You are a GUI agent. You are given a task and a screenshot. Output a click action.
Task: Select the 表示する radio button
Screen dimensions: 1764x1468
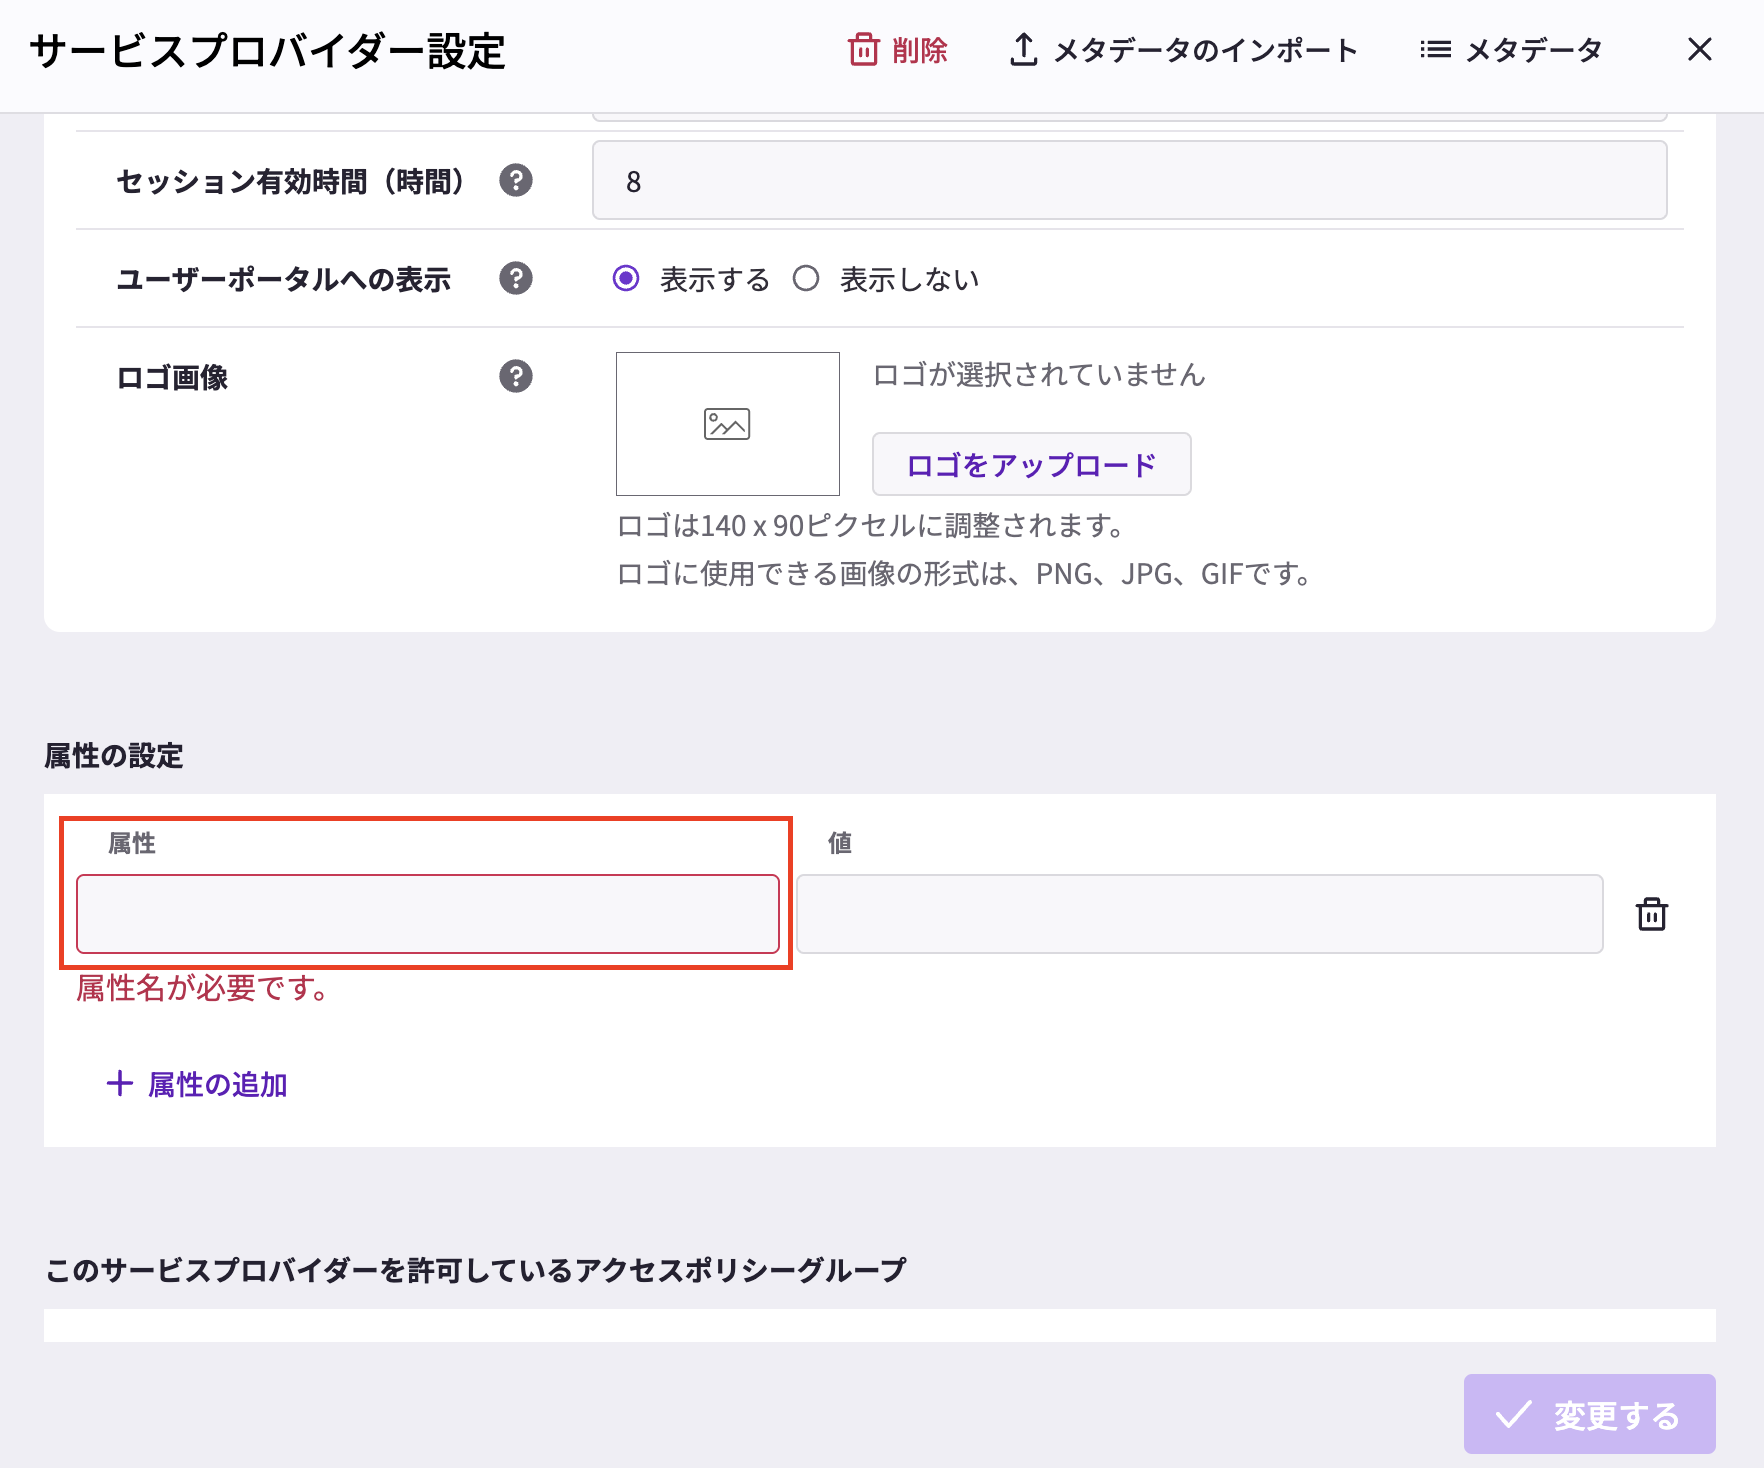coord(626,279)
